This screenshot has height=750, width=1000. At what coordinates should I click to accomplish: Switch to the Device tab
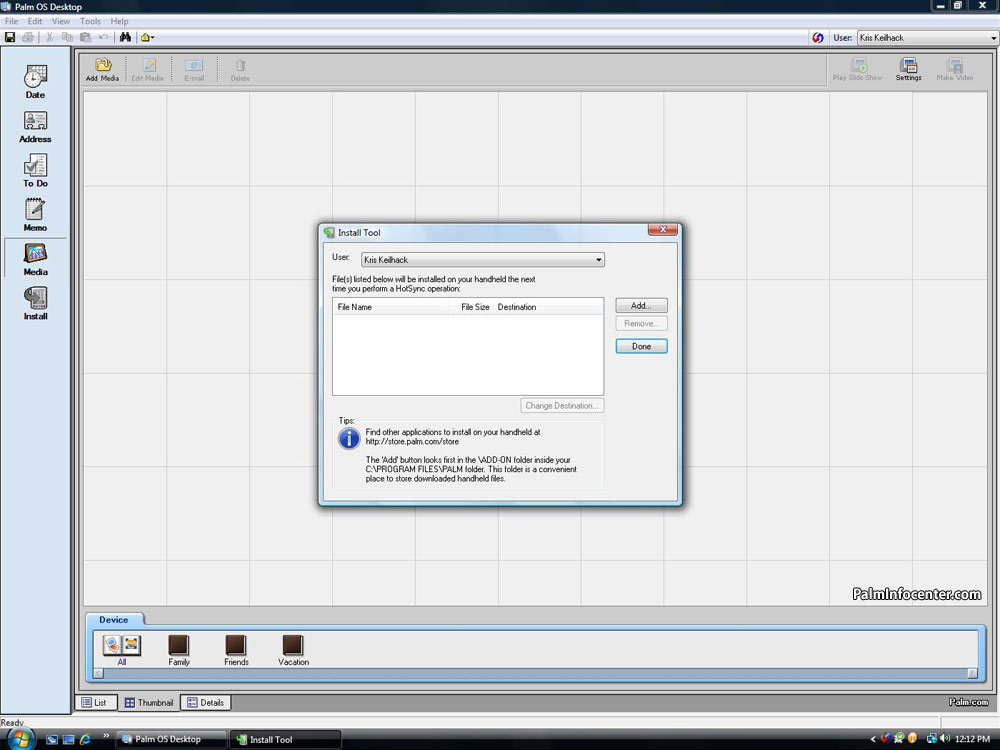(x=114, y=620)
